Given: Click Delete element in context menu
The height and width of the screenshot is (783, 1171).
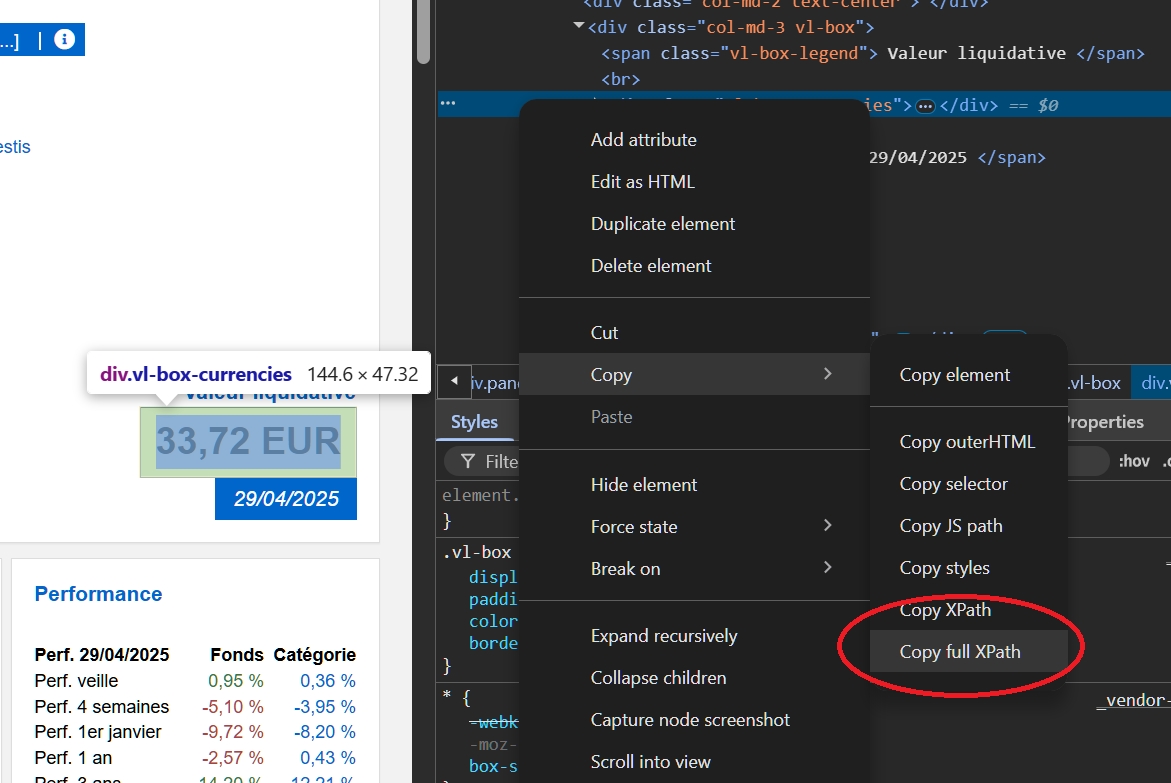Looking at the screenshot, I should (x=651, y=266).
